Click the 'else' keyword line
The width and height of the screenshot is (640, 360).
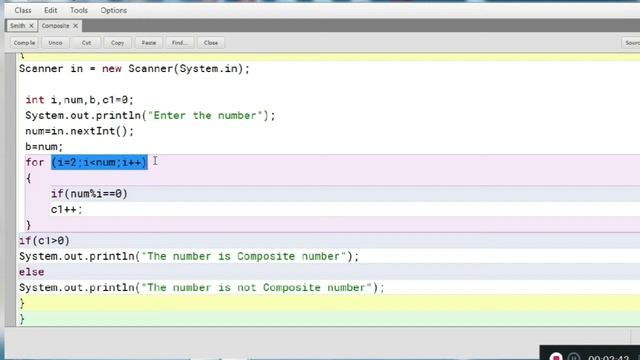click(31, 272)
